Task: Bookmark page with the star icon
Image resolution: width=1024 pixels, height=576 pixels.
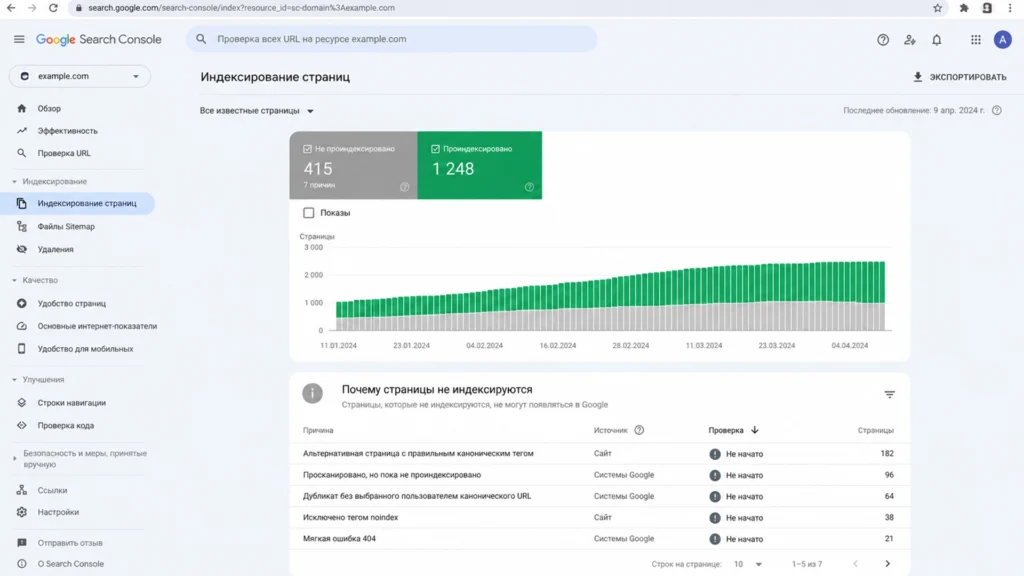Action: (937, 8)
